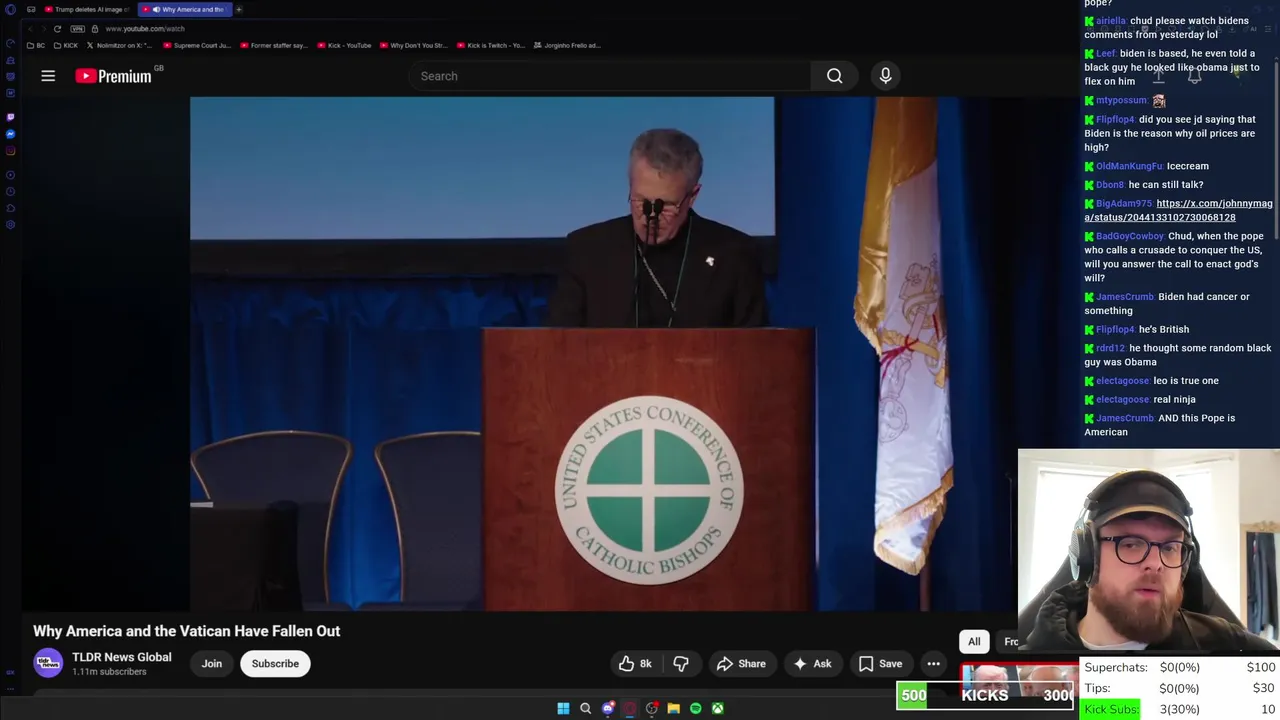Image resolution: width=1280 pixels, height=720 pixels.
Task: Click the browser address bar URL
Action: (145, 29)
